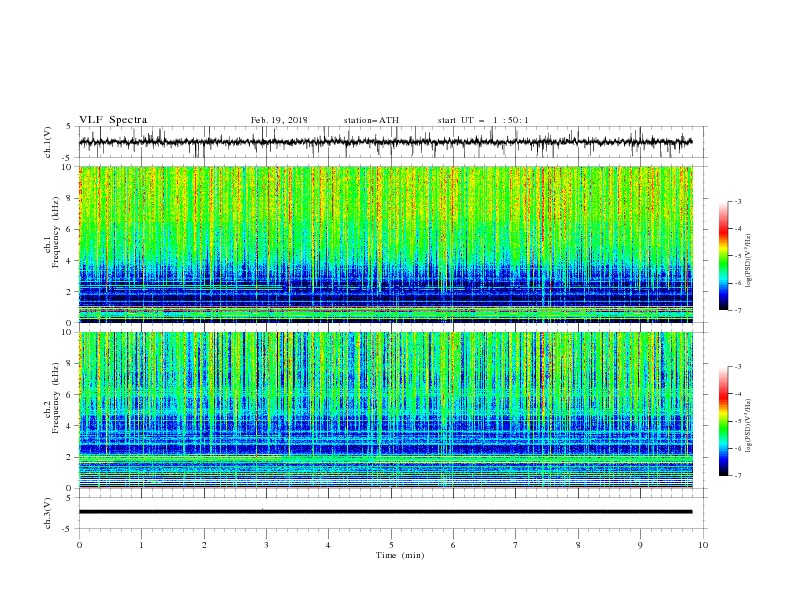Screen dimensions: 792x612
Task: Click time axis tick label "10"
Action: click(703, 545)
